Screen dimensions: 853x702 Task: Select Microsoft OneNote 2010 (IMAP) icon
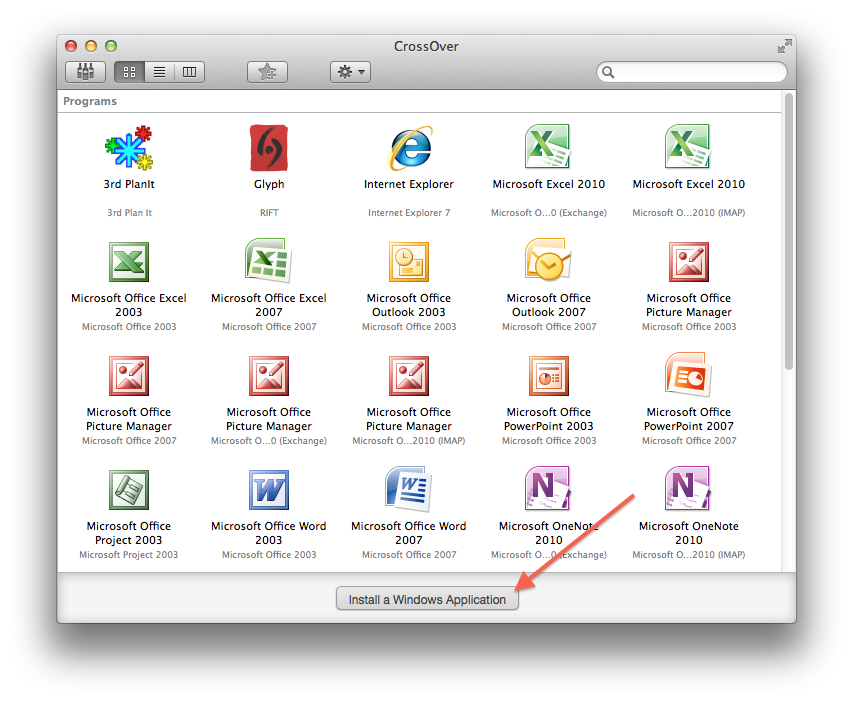pos(688,491)
